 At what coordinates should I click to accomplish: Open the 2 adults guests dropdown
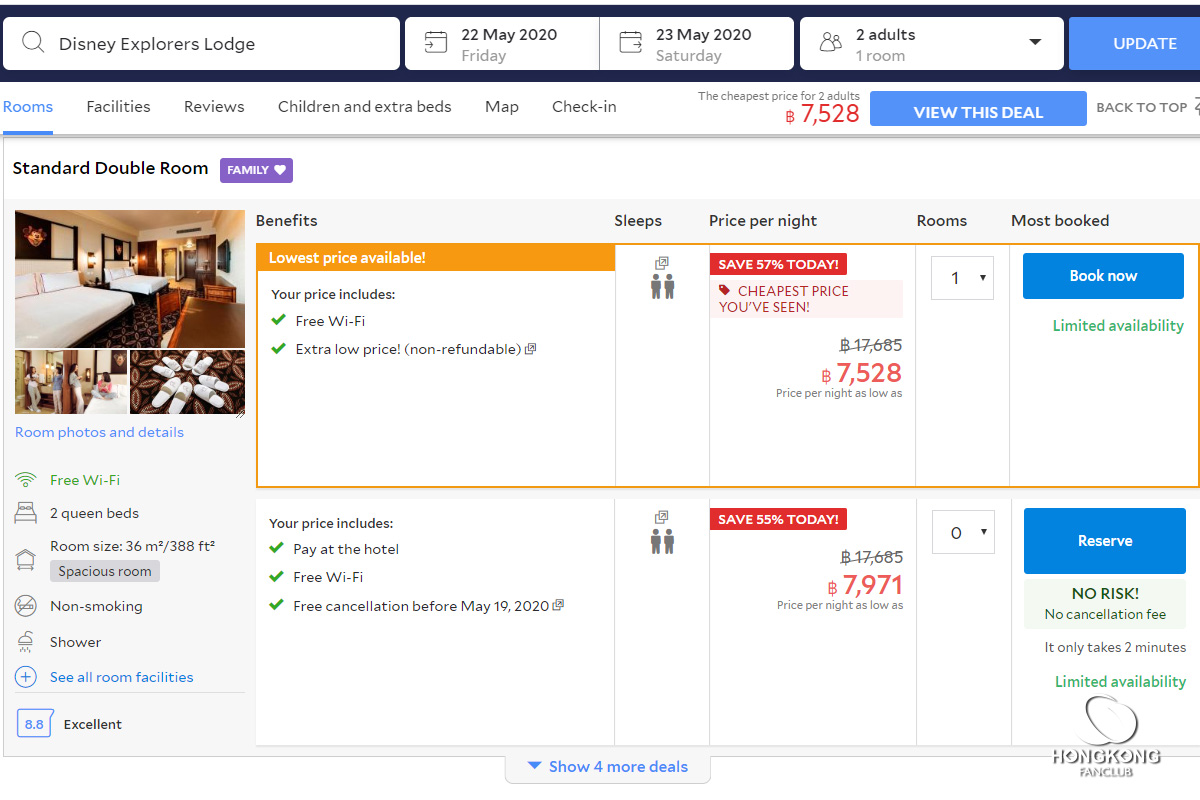(932, 43)
